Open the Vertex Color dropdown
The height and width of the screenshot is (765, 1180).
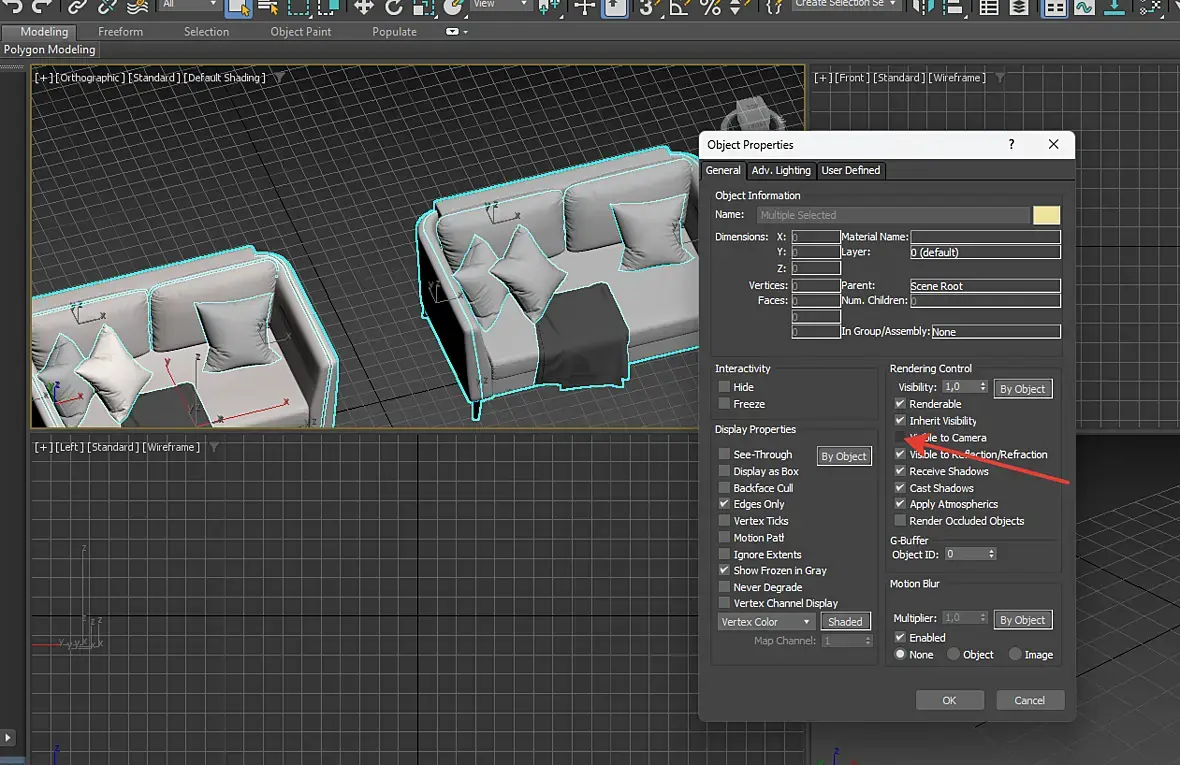(x=766, y=622)
